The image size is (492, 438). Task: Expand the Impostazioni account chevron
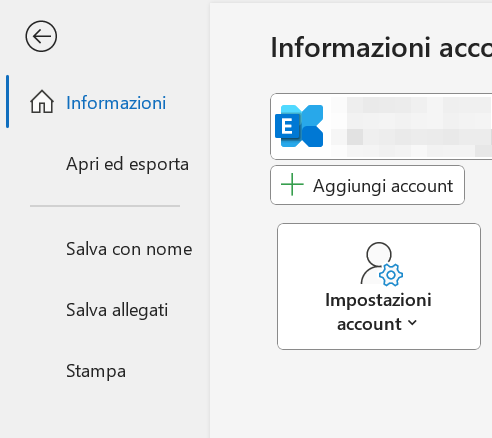[x=412, y=322]
